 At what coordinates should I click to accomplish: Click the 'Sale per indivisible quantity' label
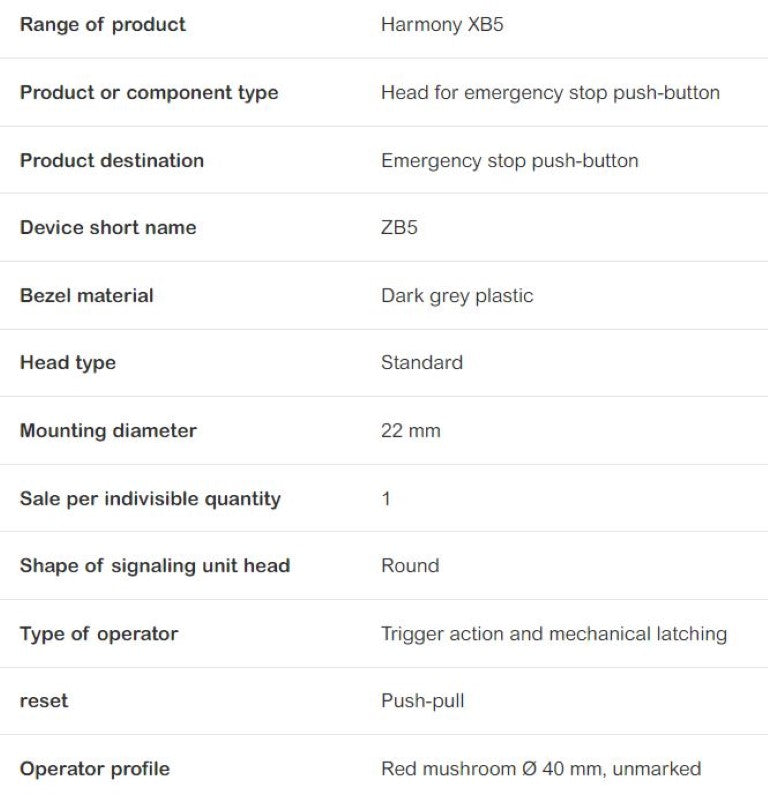pos(150,499)
